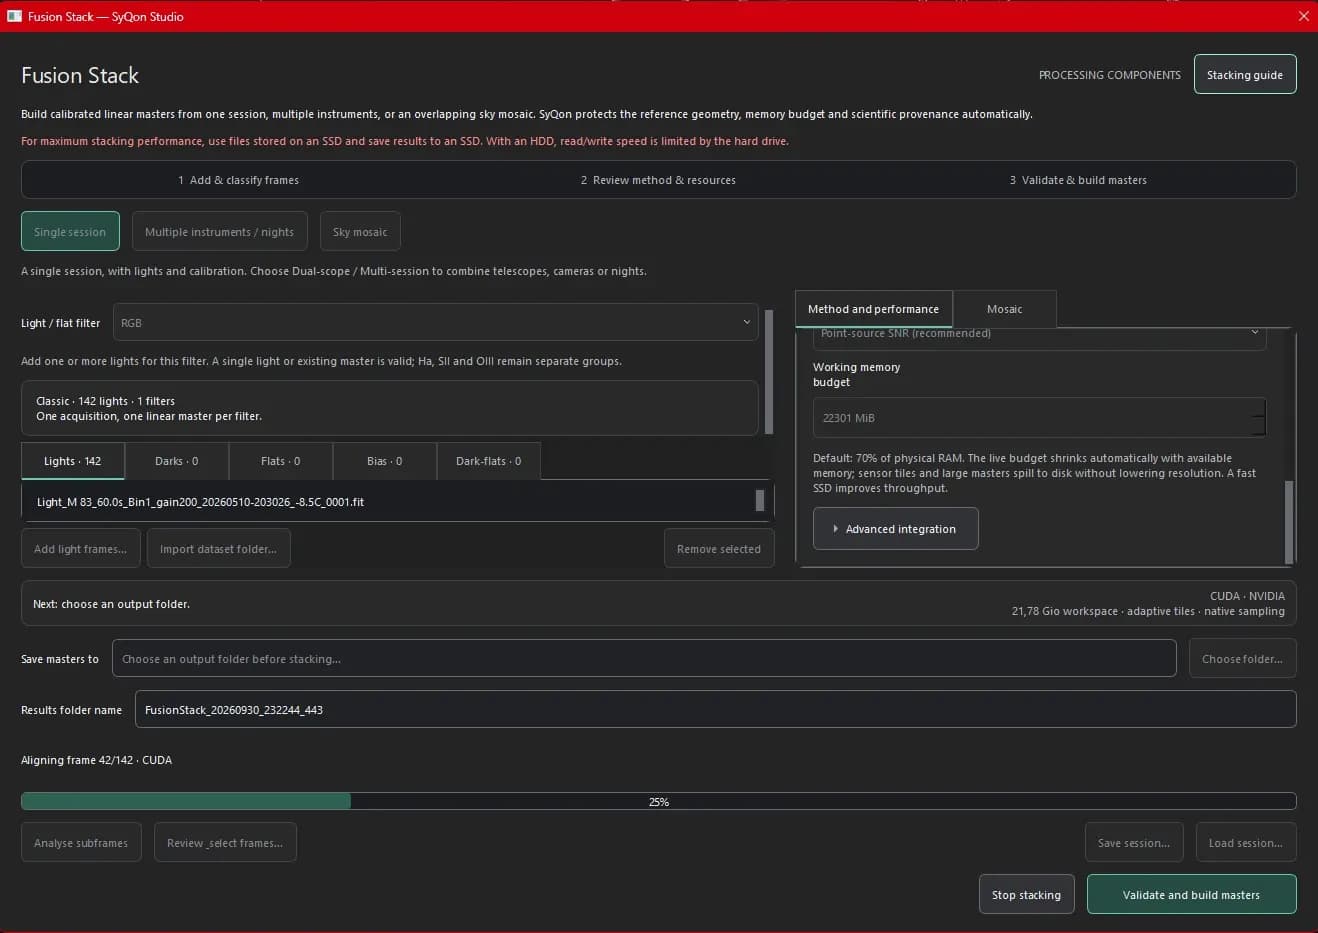This screenshot has width=1318, height=933.
Task: Click the filter section scrollbar beside the RGB dropdown
Action: 768,370
